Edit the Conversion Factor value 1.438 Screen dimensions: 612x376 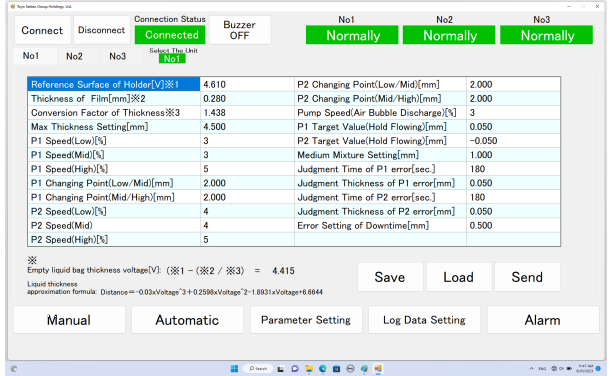247,112
